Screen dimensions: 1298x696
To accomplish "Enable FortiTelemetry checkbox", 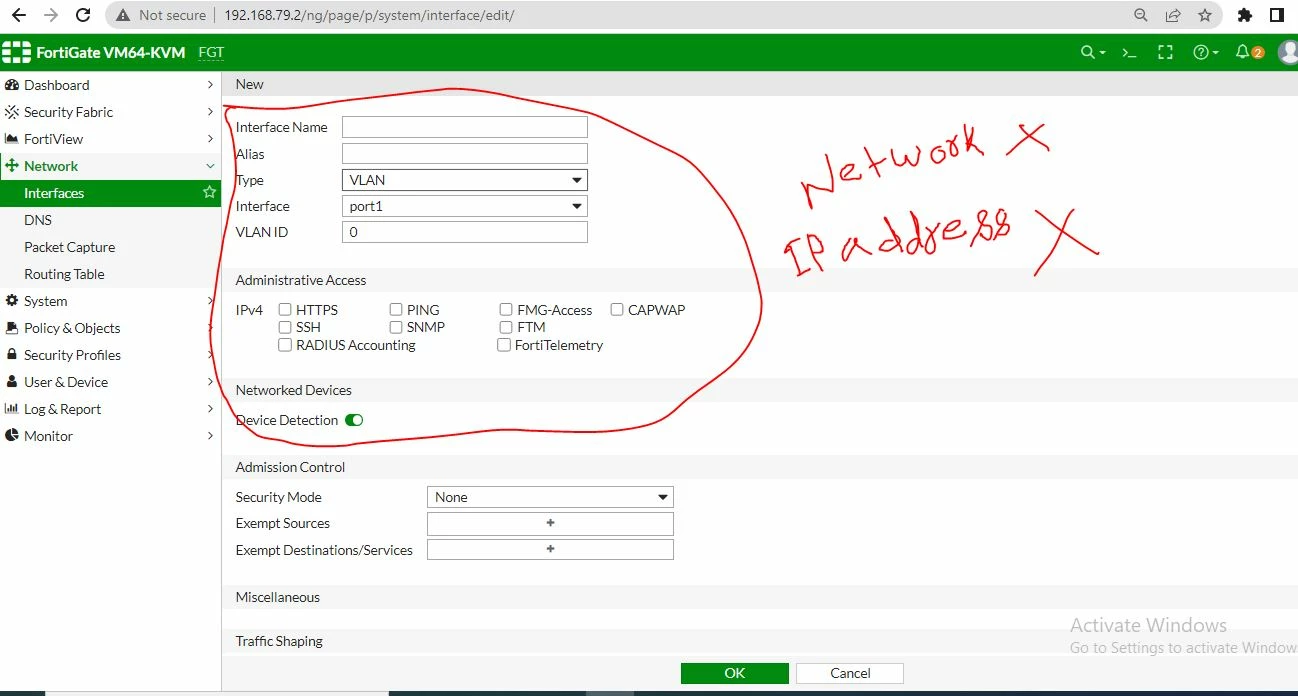I will 504,345.
